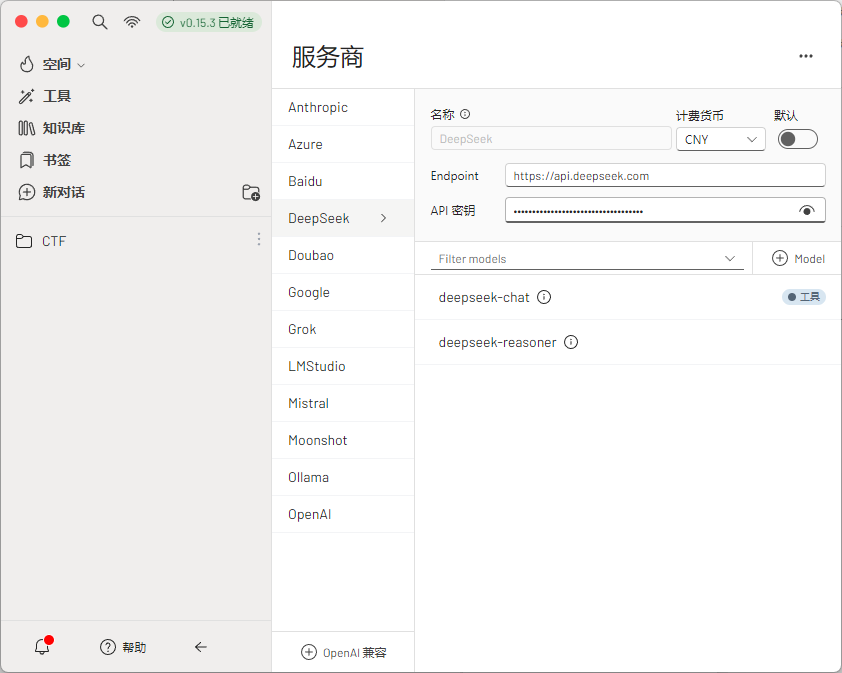
Task: Click the DeepSeek provider chevron
Action: tap(383, 218)
